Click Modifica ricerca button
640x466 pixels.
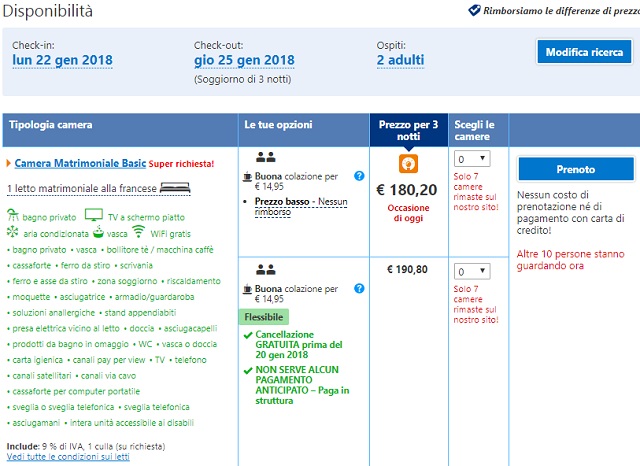click(x=584, y=52)
